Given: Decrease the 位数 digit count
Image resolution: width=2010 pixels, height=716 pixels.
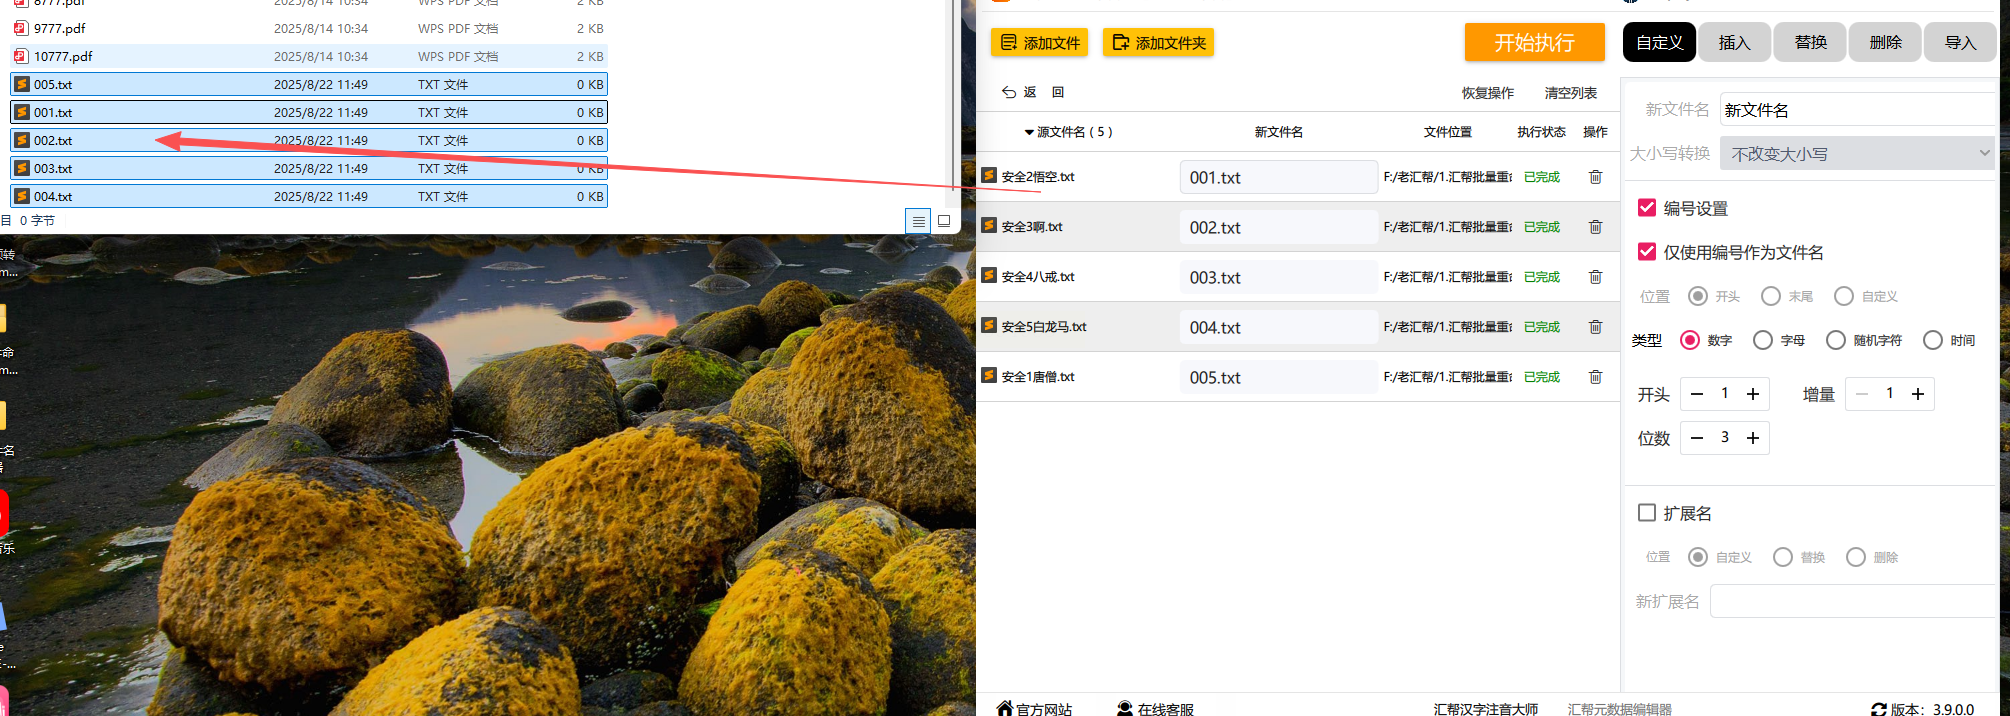Looking at the screenshot, I should 1697,438.
